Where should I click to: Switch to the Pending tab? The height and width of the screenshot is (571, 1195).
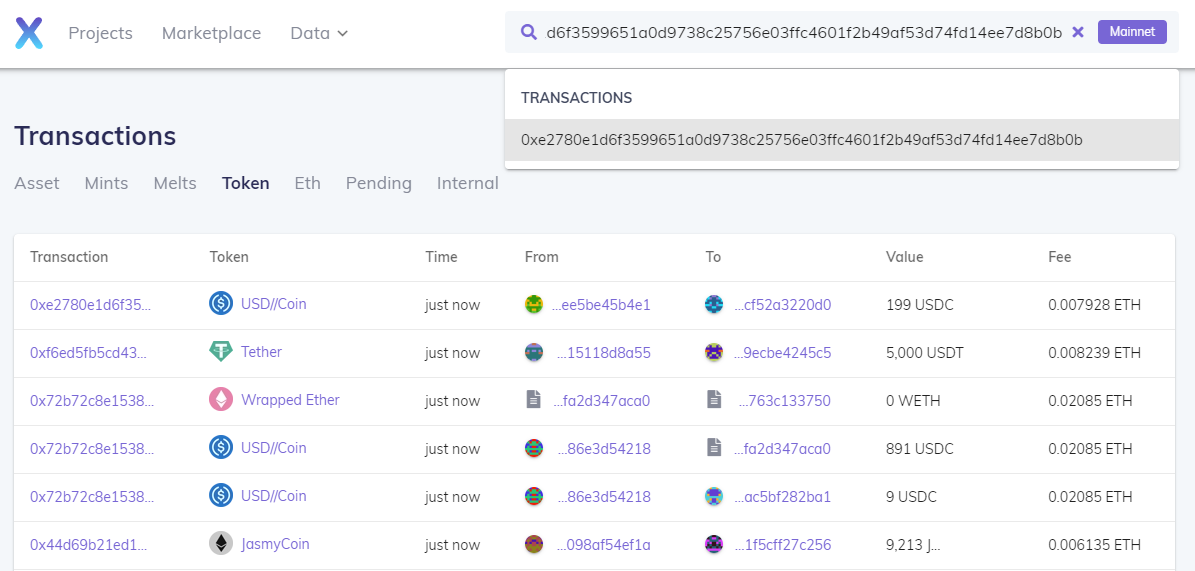pos(378,183)
